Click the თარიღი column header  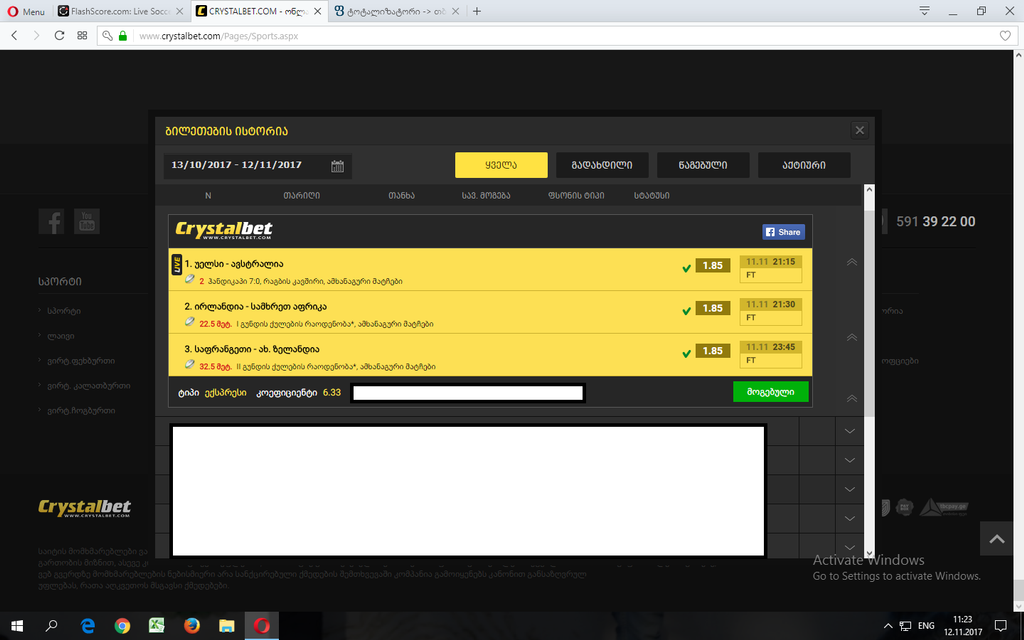[301, 195]
